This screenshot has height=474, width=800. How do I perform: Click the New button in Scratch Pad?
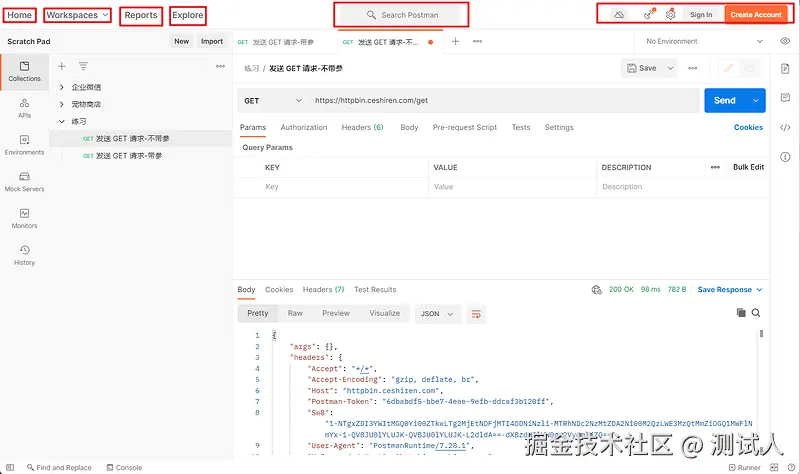pyautogui.click(x=182, y=41)
